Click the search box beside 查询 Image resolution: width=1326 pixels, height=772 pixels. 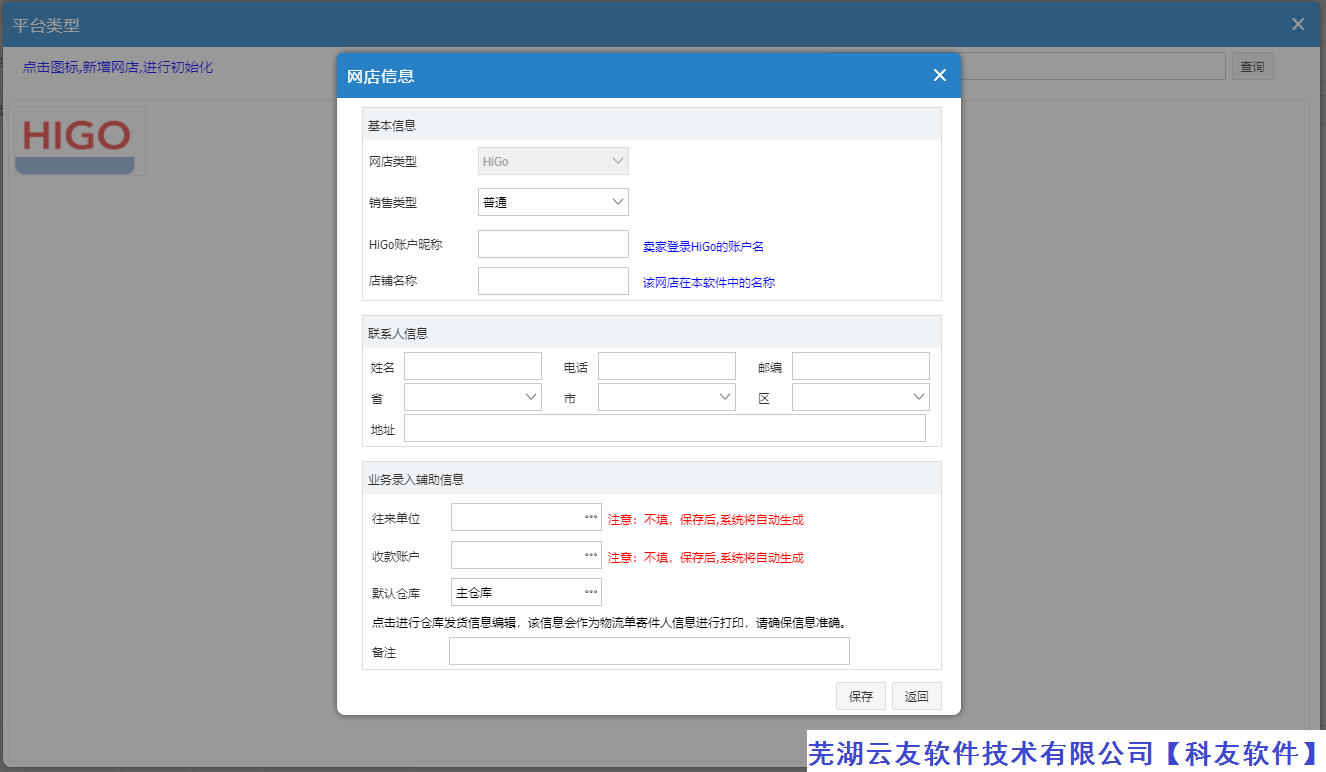(1093, 66)
